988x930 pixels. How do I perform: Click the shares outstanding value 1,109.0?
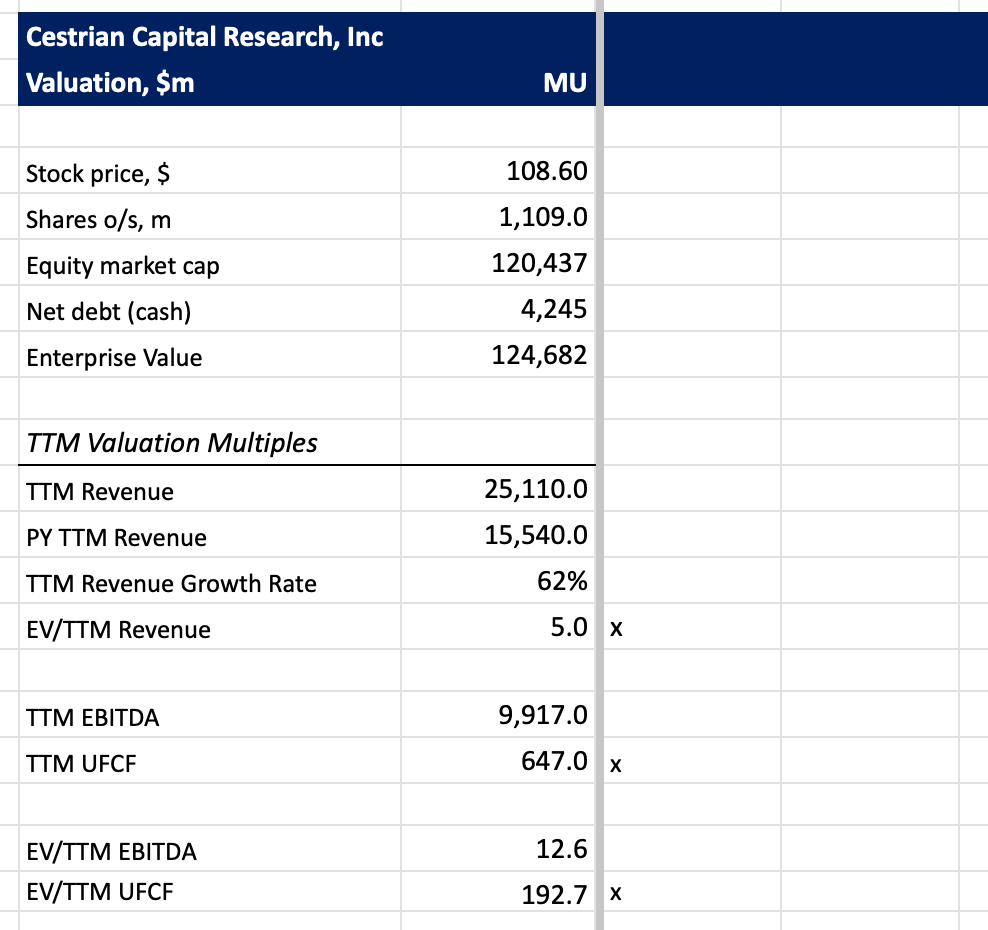(x=542, y=219)
